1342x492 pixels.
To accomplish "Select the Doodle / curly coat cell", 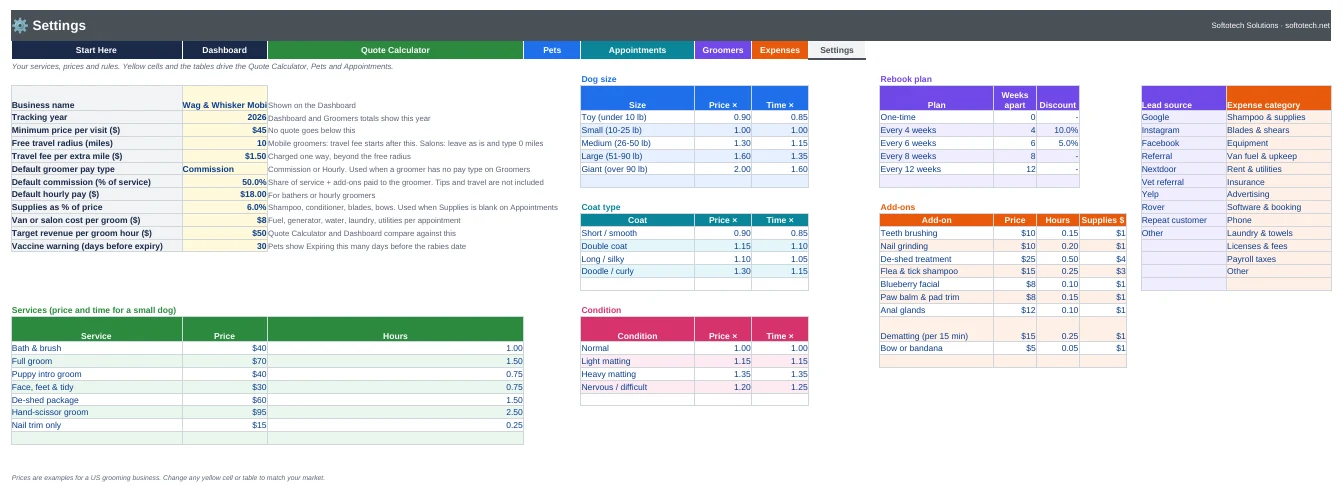I will click(637, 271).
